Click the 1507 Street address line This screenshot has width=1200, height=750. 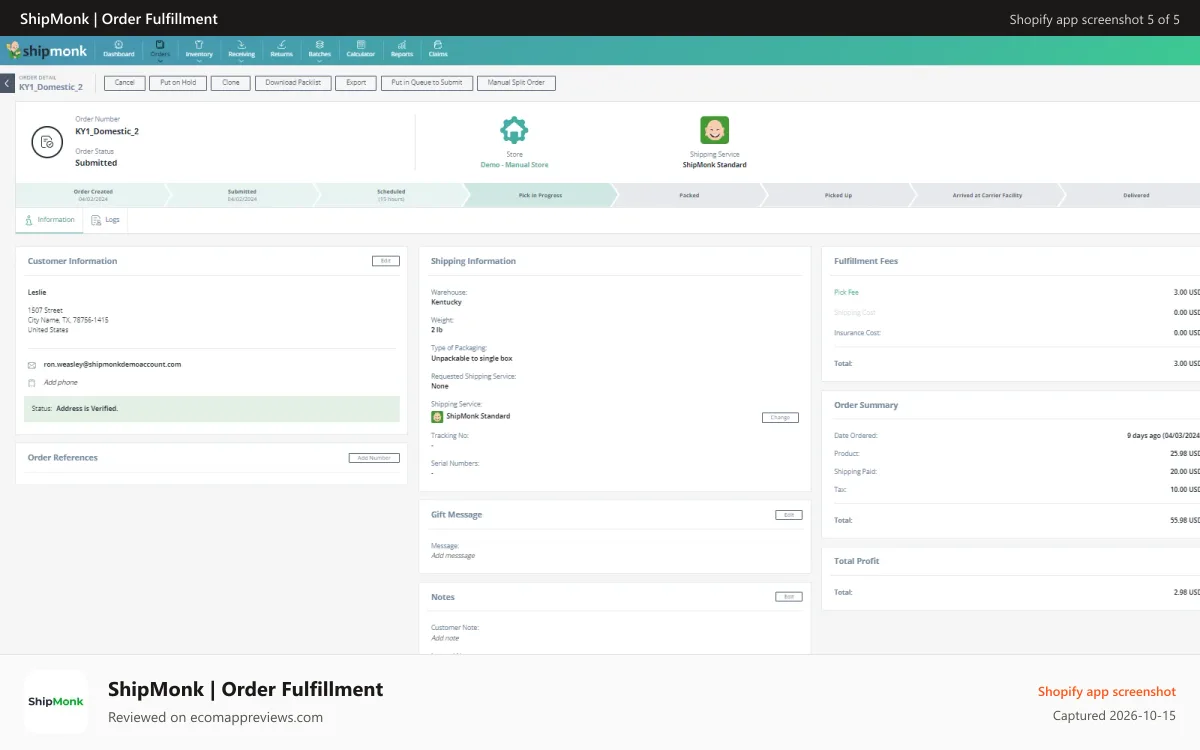(45, 311)
